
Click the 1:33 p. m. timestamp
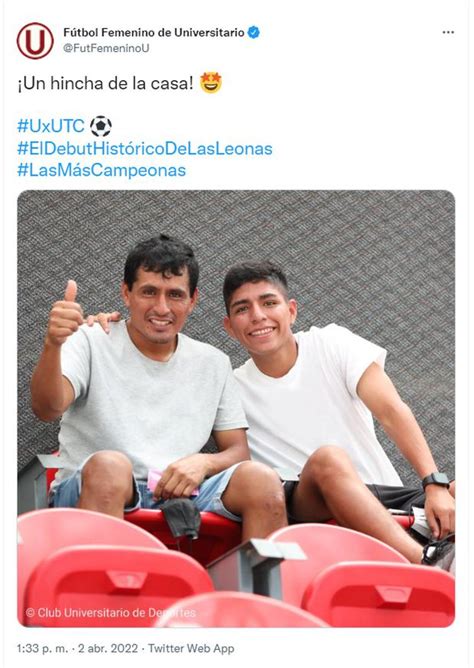(43, 648)
